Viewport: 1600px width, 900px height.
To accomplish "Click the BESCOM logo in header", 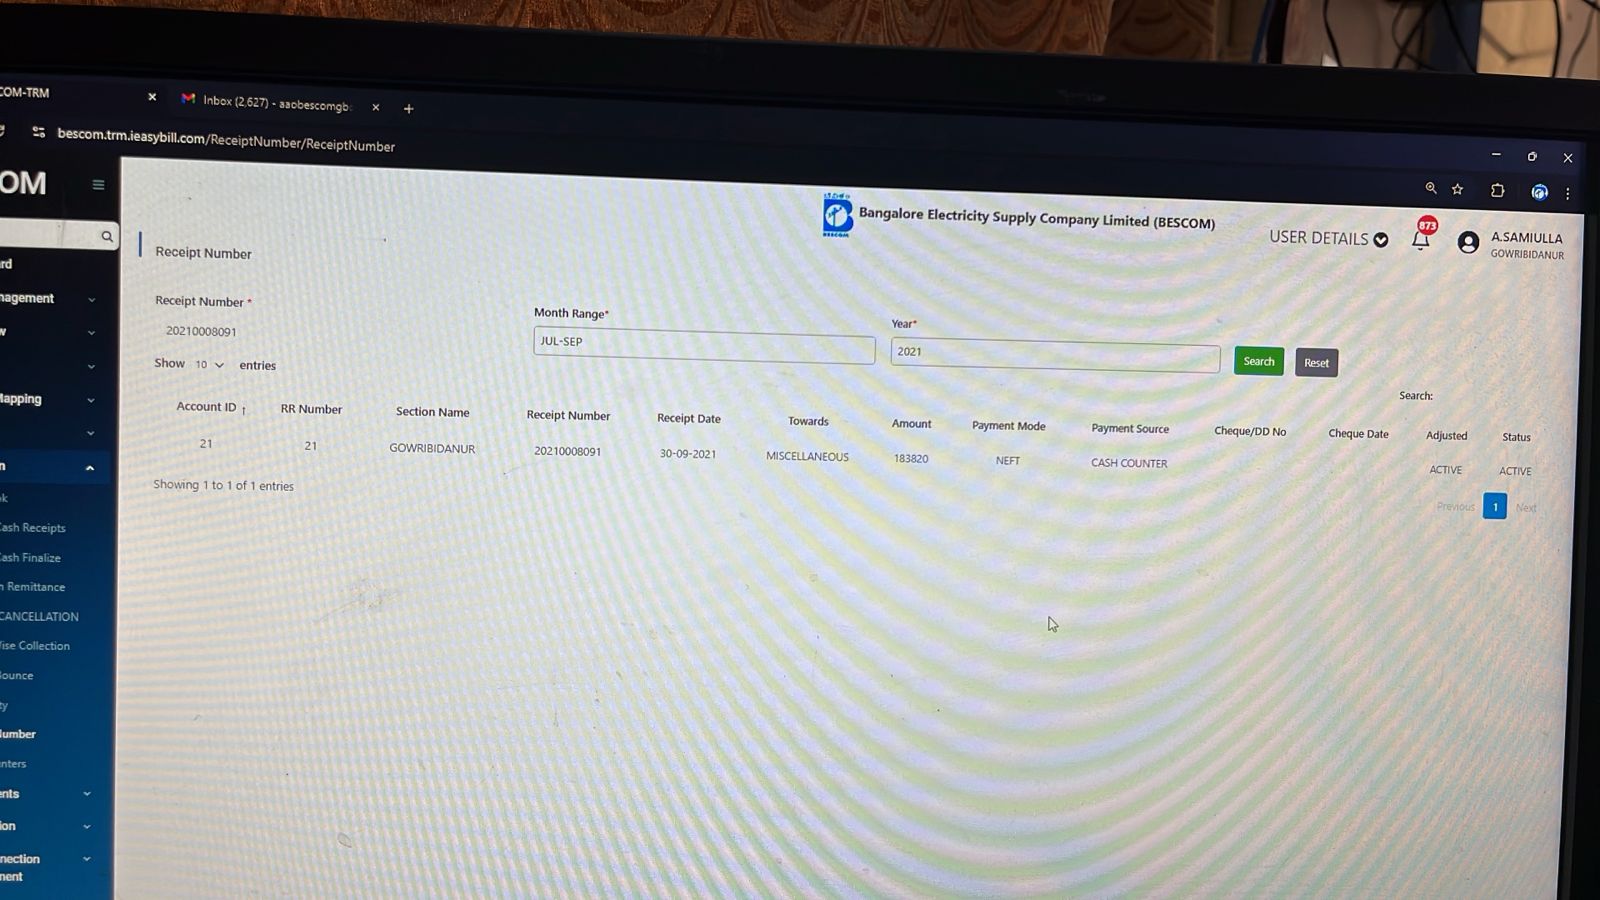I will pos(837,214).
